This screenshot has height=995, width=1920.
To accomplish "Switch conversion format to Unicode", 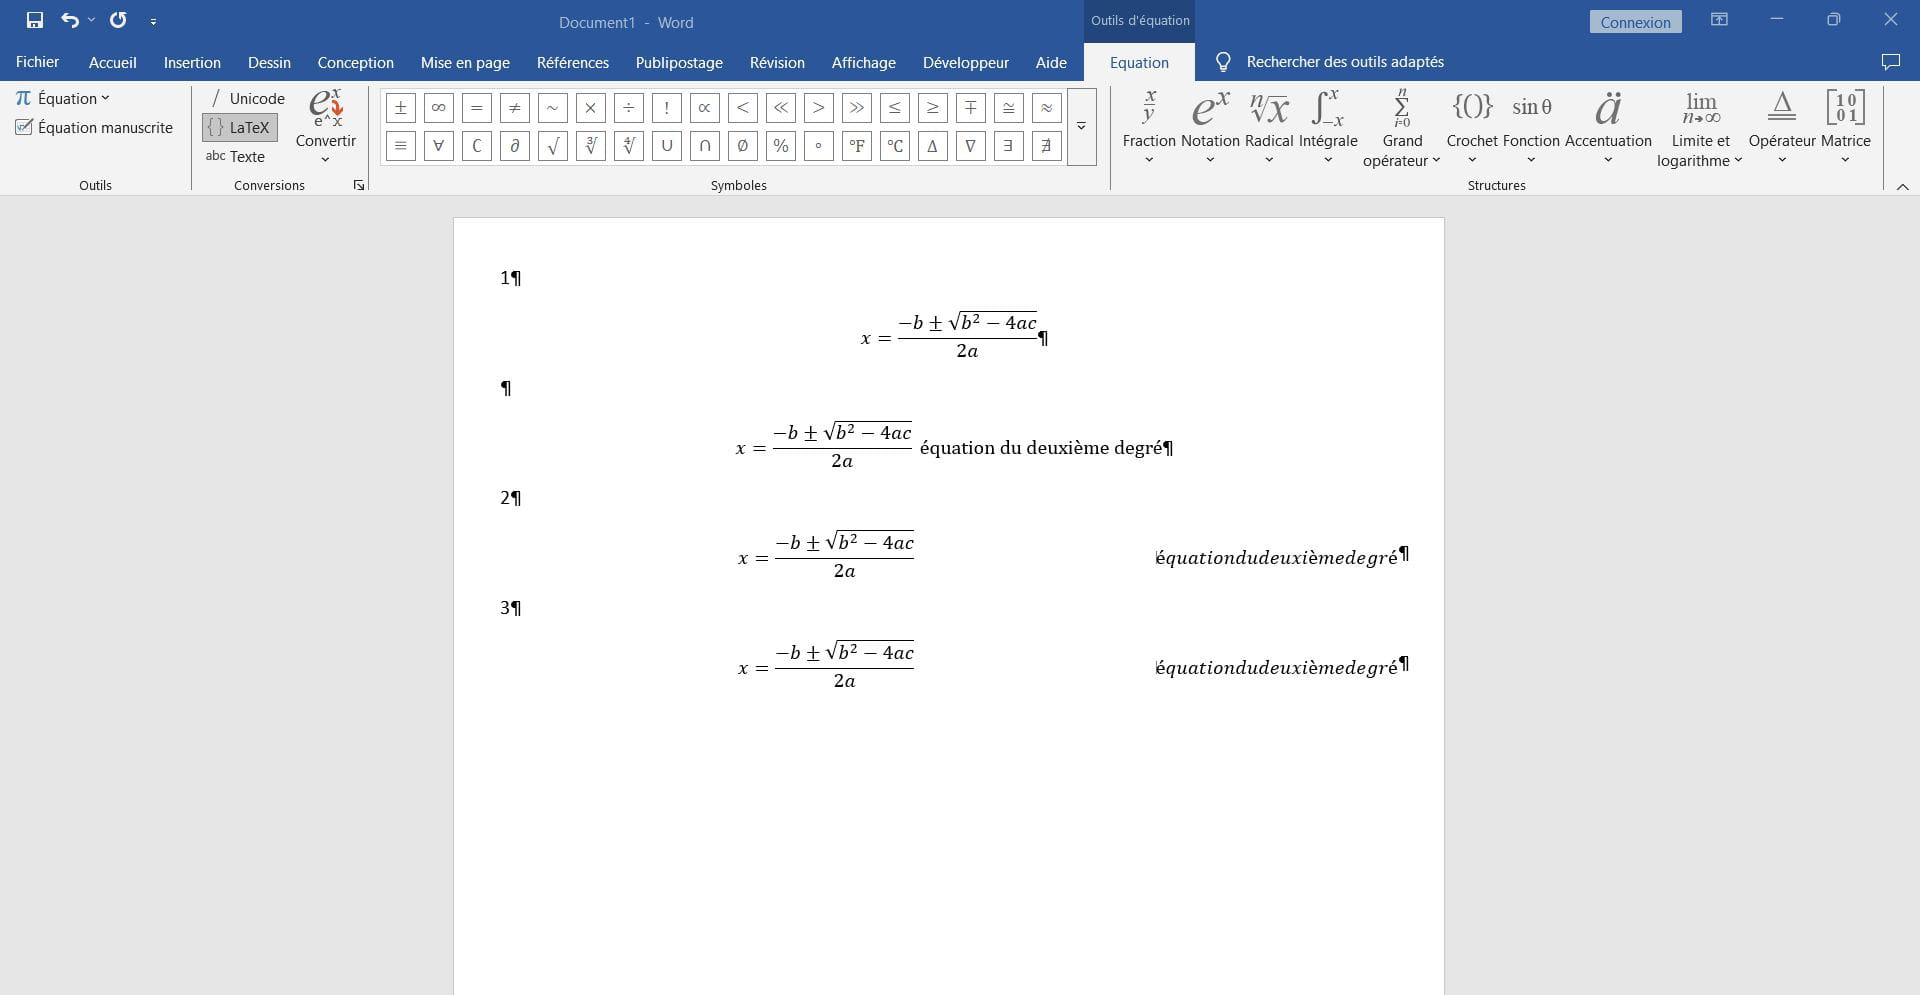I will pyautogui.click(x=247, y=98).
